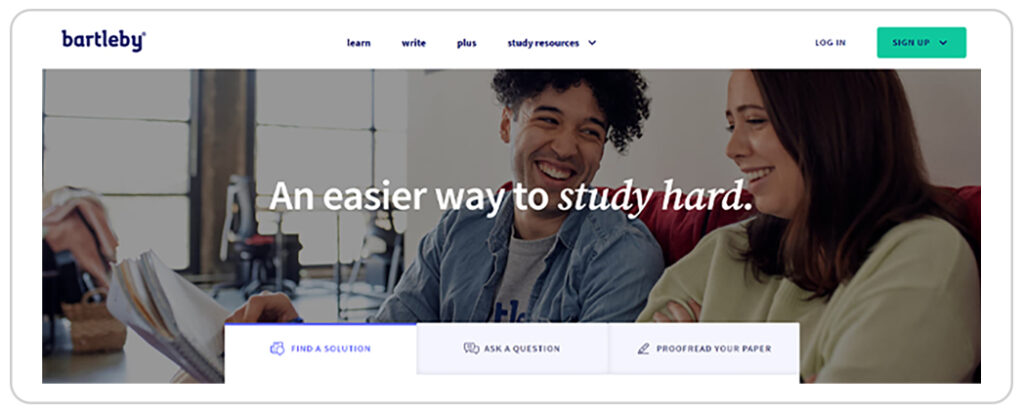1024x413 pixels.
Task: Expand the study resources chevron
Action: tap(592, 43)
